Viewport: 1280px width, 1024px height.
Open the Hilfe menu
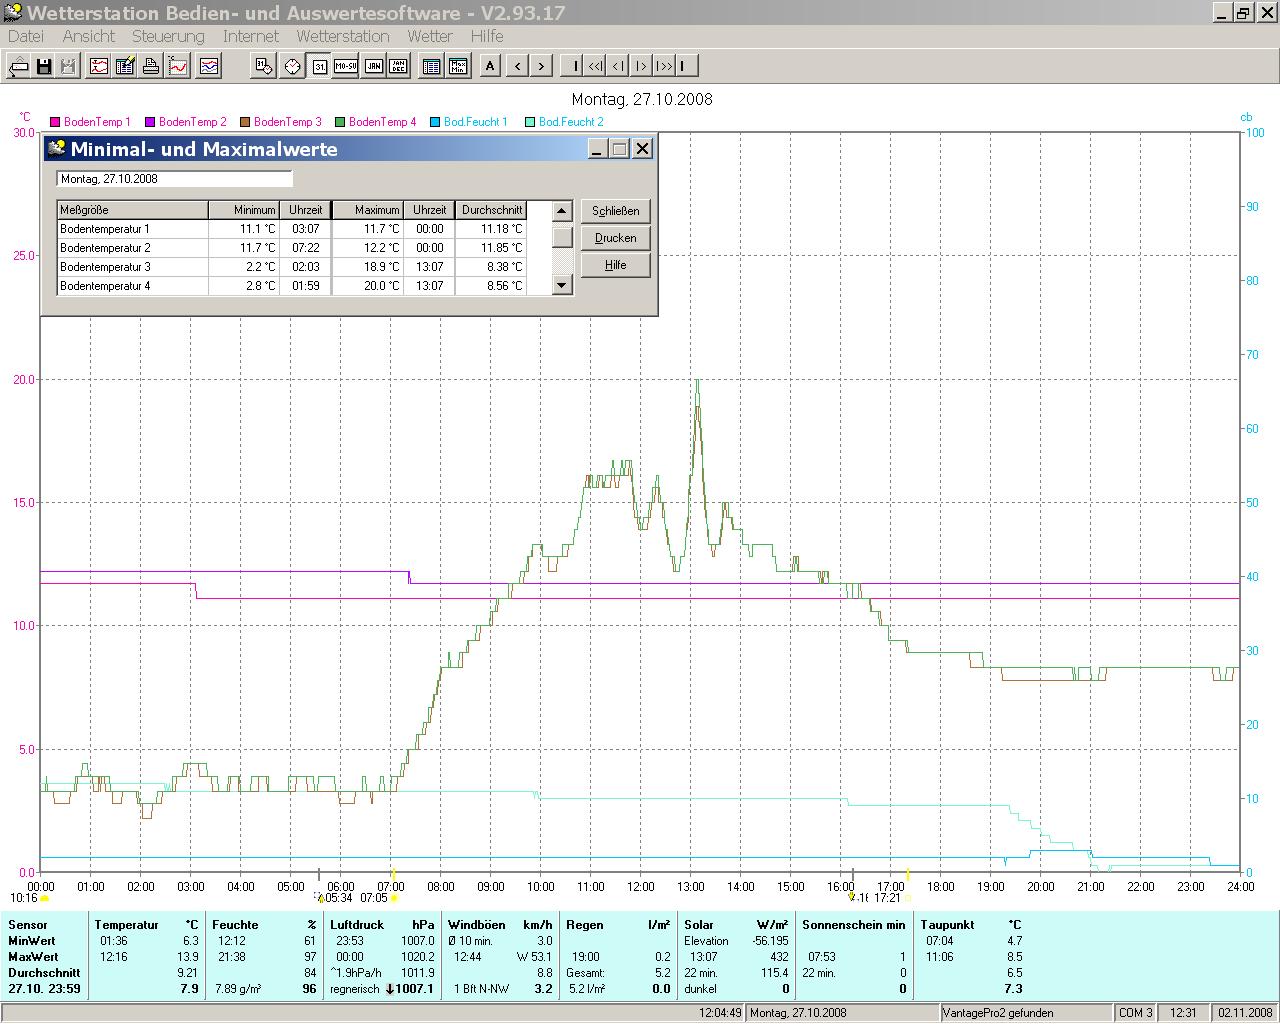click(487, 36)
